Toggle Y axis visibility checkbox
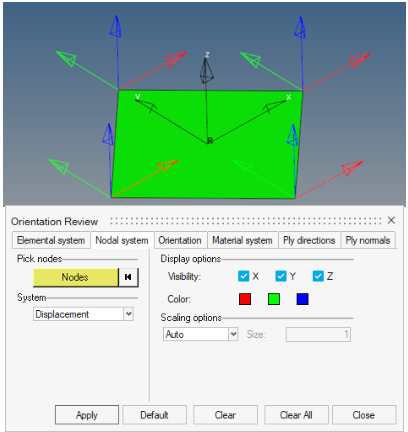Viewport: 408px width, 432px height. [281, 276]
